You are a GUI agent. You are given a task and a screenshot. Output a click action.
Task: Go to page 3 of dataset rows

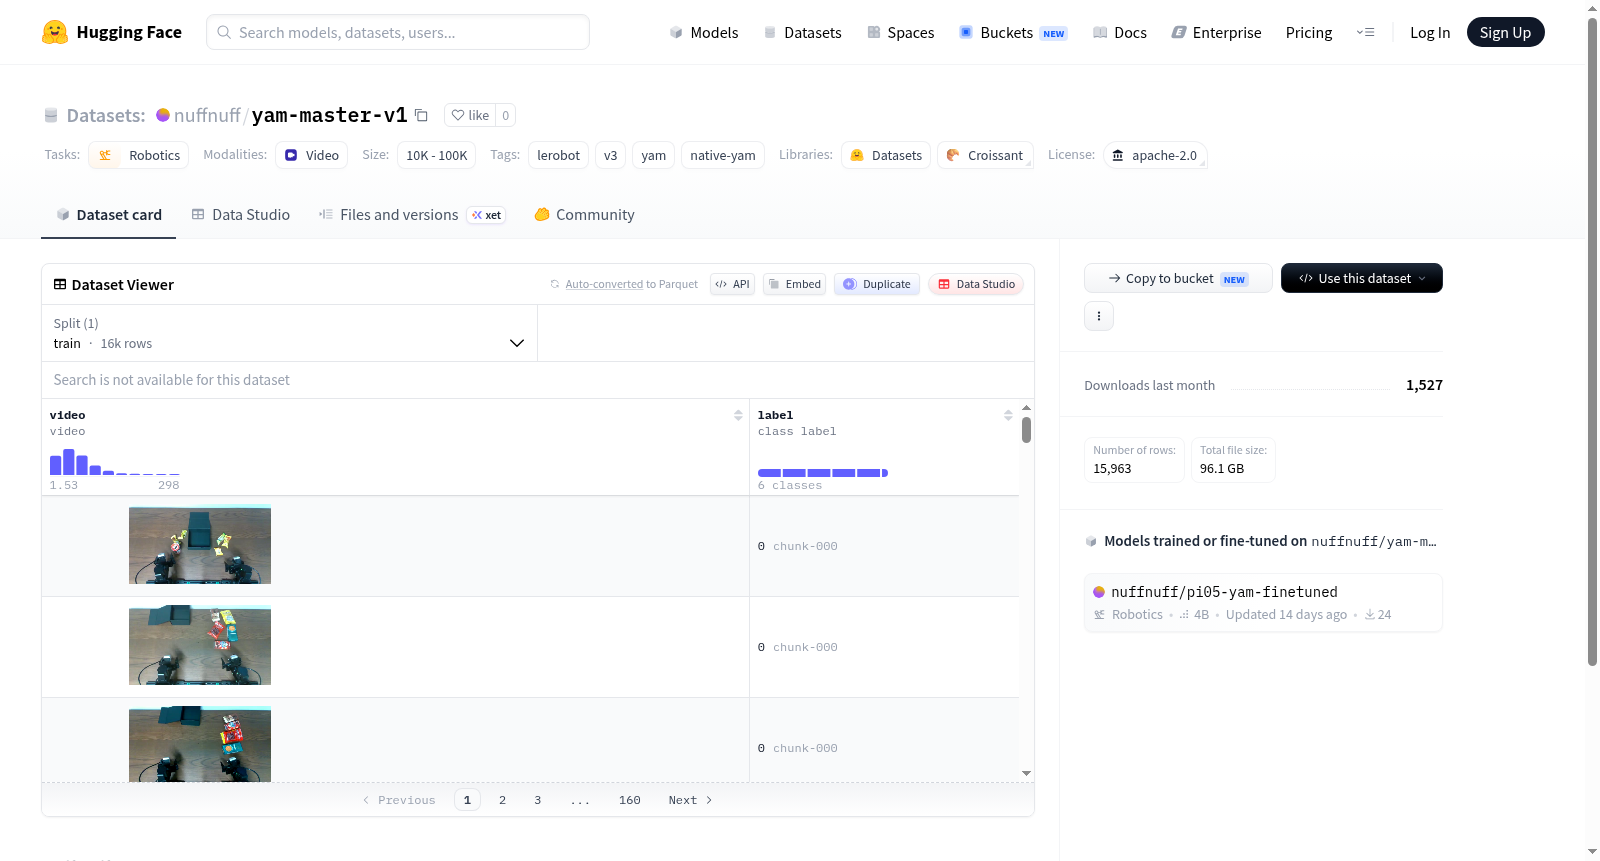pos(538,800)
